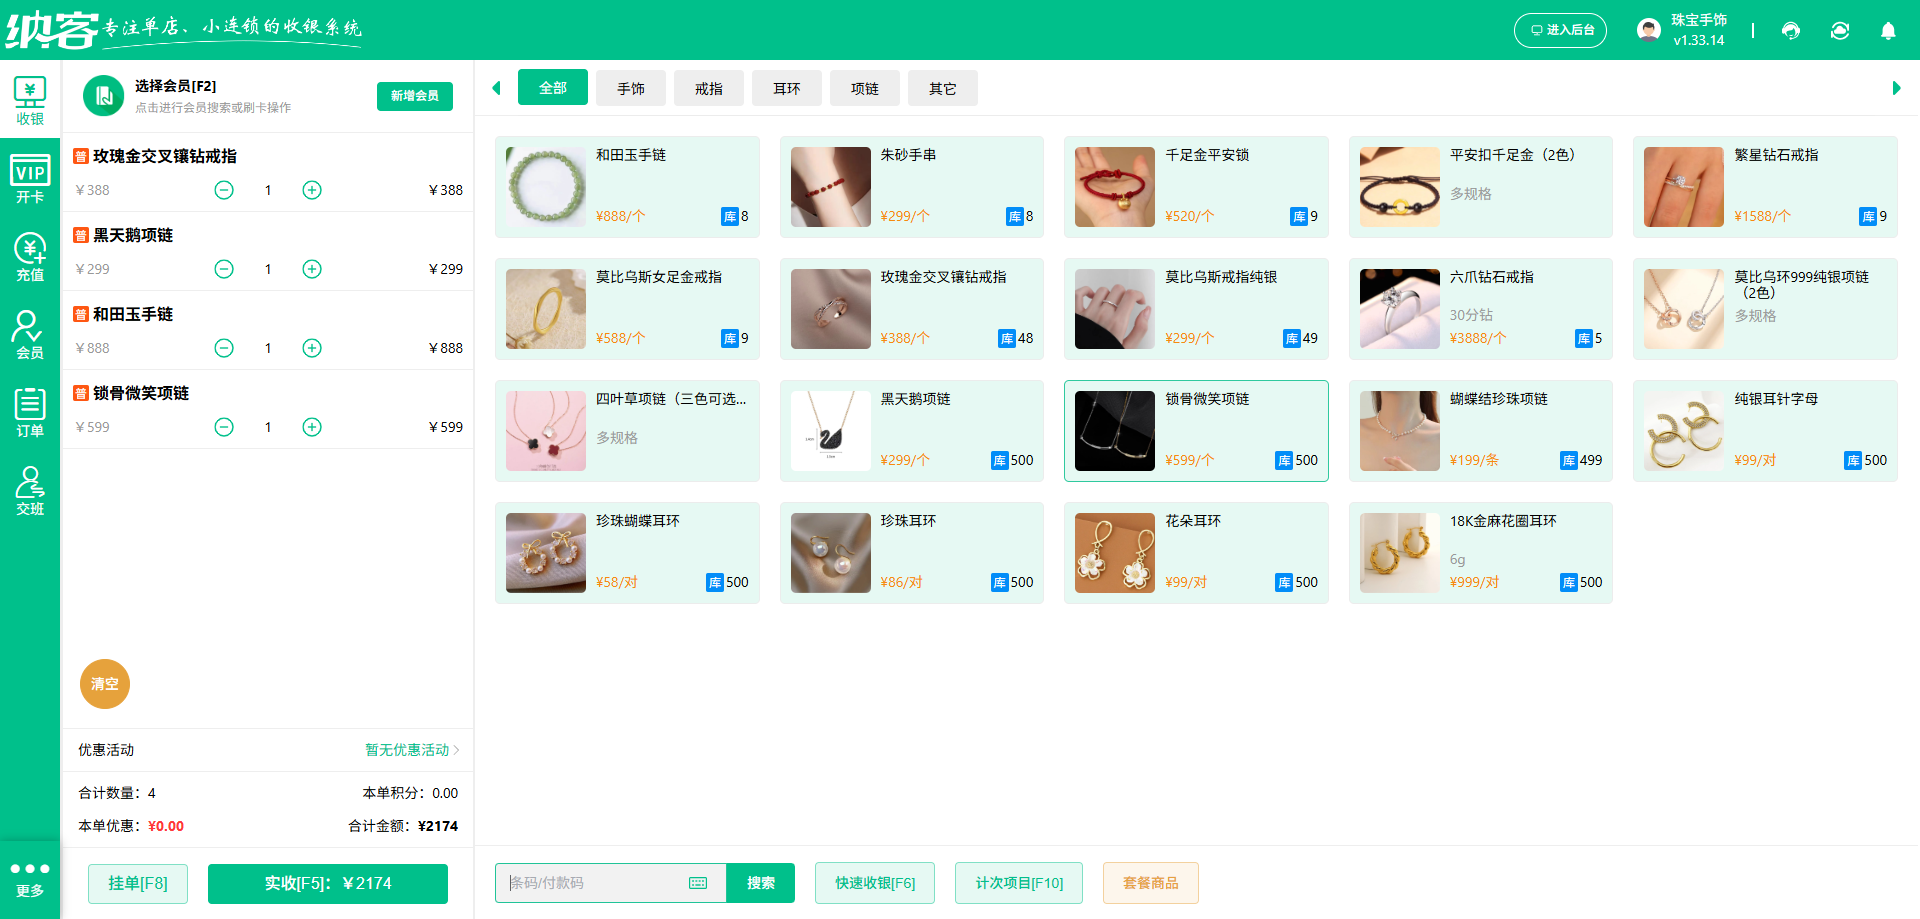Increase 黑天鹅项链 quantity with plus stepper
Viewport: 1920px width, 919px height.
coord(311,269)
